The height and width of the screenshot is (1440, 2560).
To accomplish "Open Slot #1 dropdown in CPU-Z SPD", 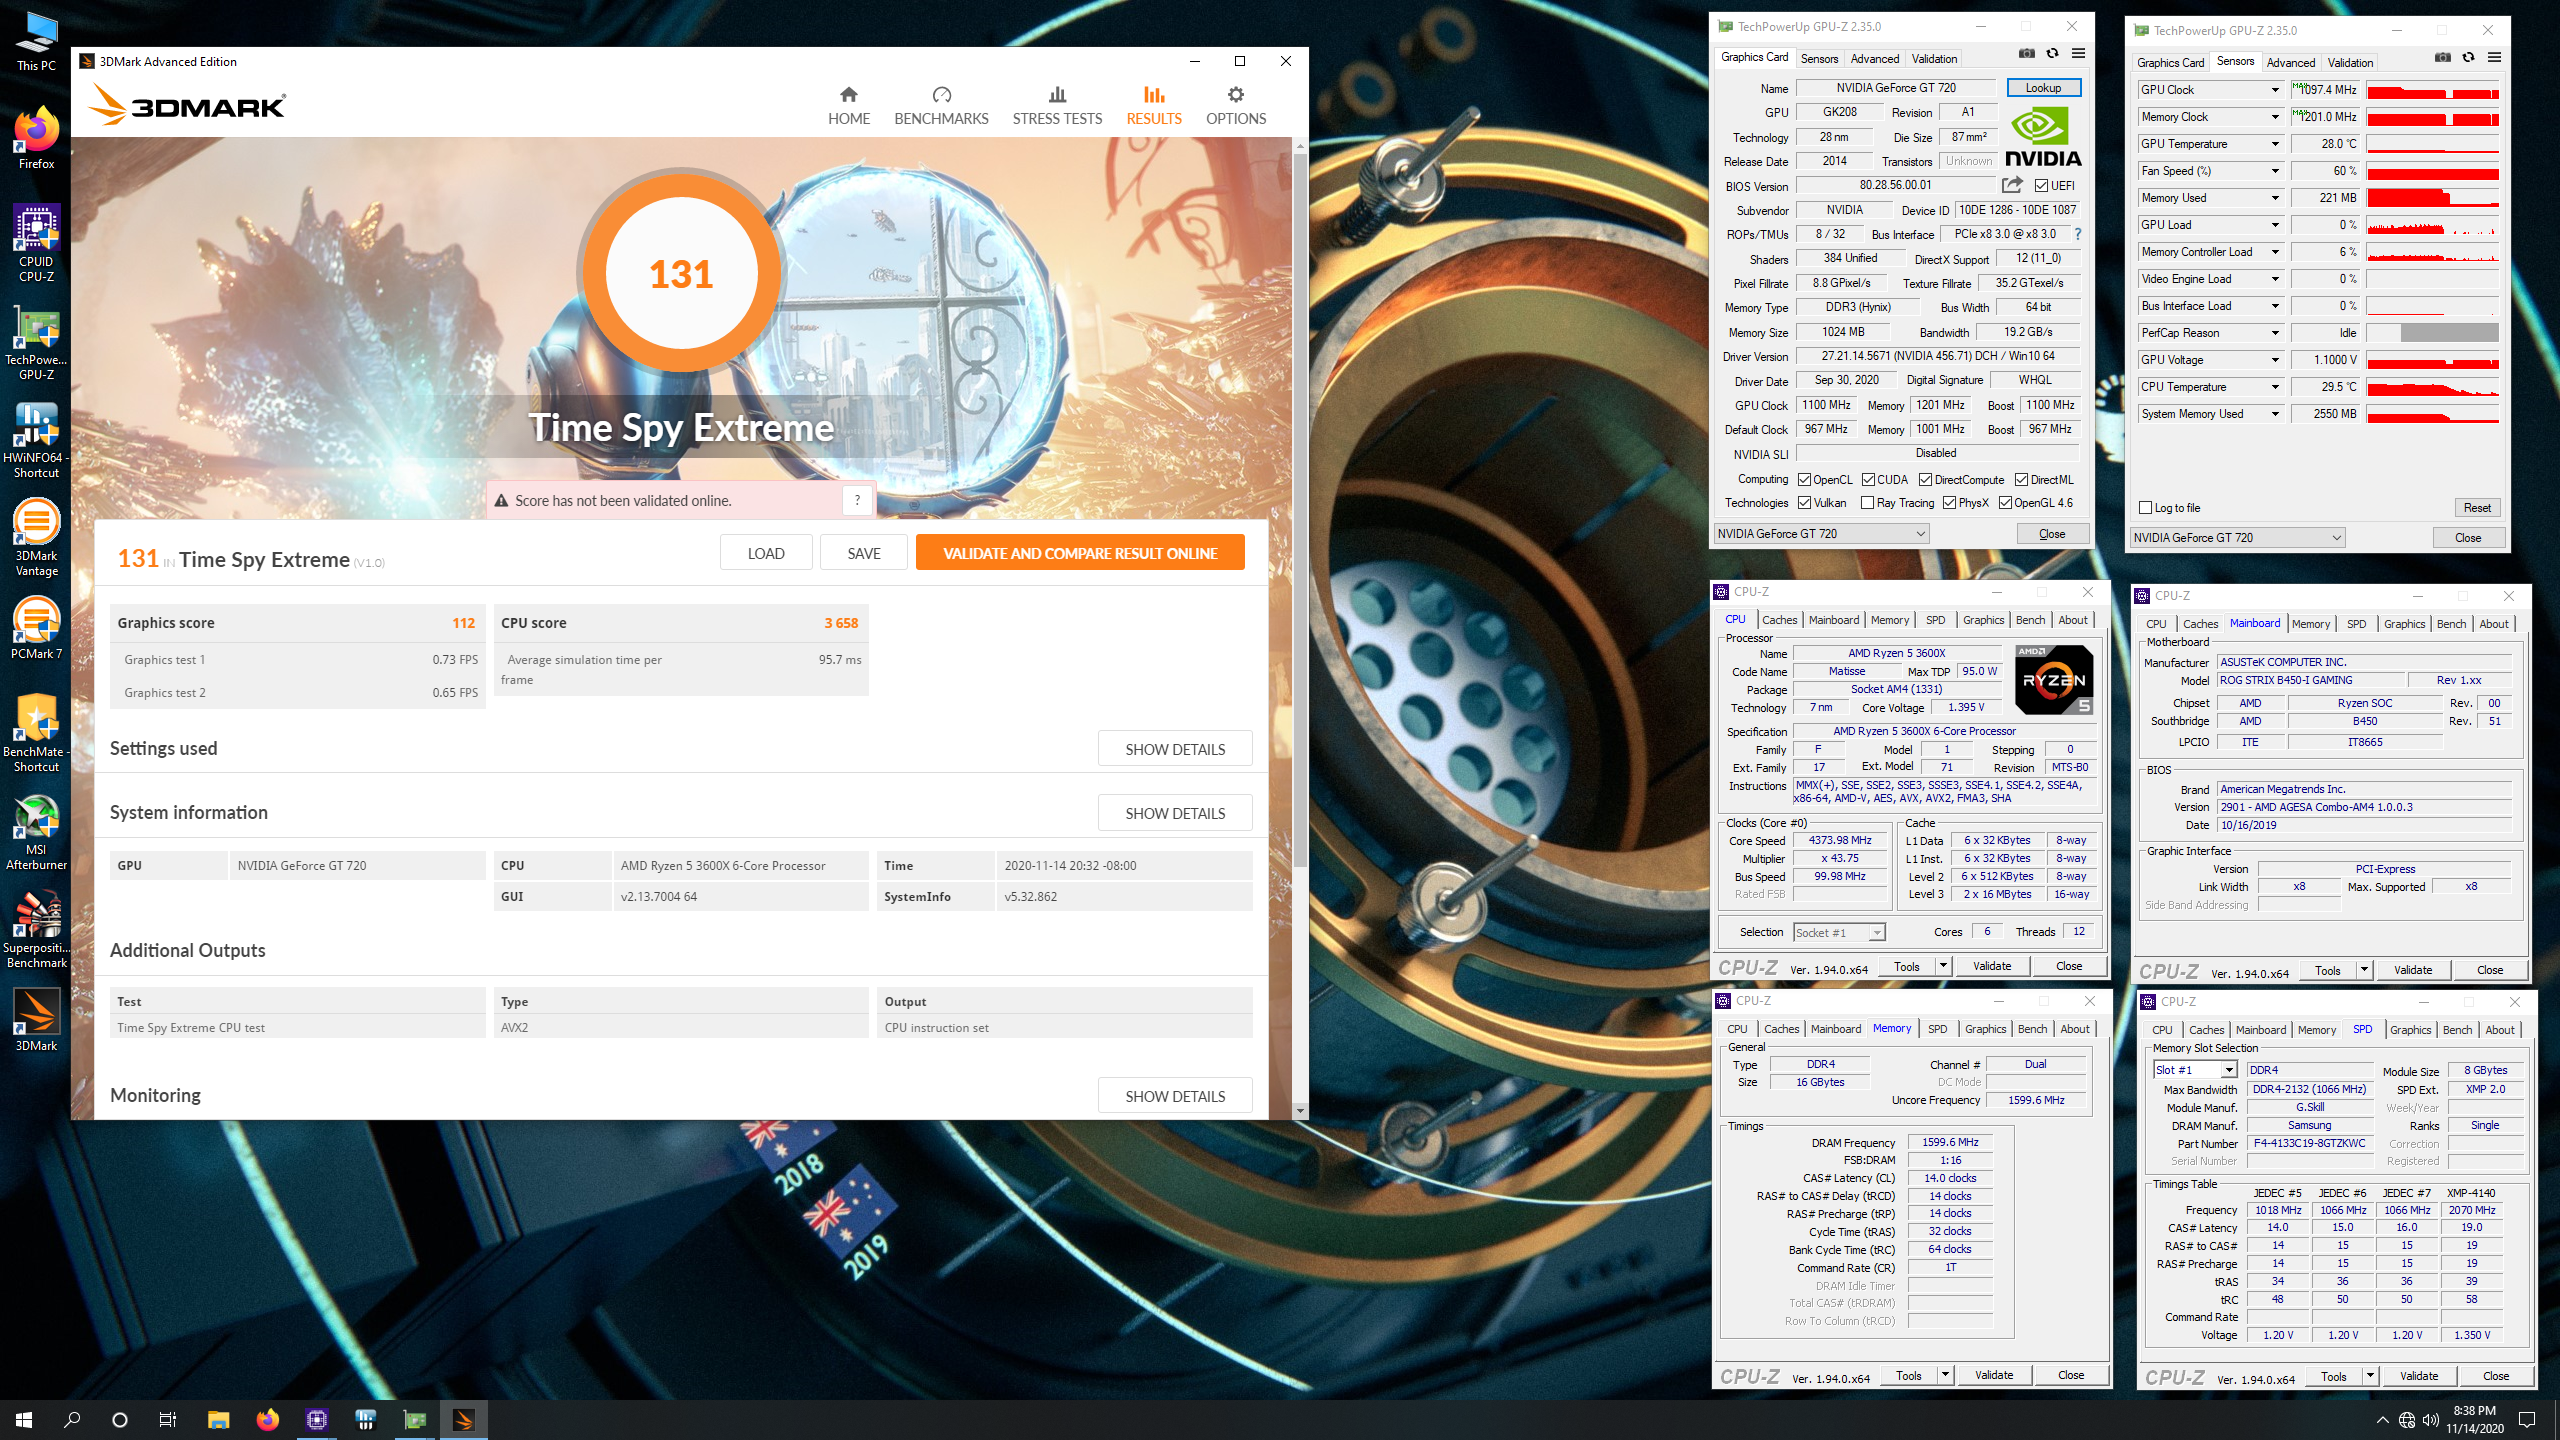I will point(2195,1070).
